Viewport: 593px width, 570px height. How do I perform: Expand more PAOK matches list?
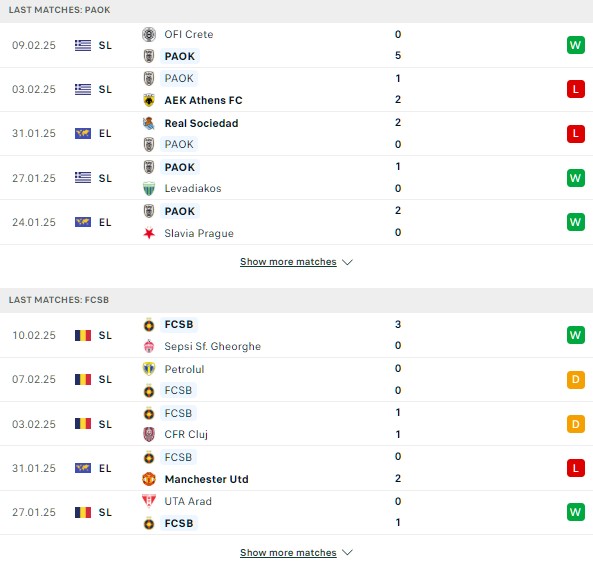pos(288,262)
